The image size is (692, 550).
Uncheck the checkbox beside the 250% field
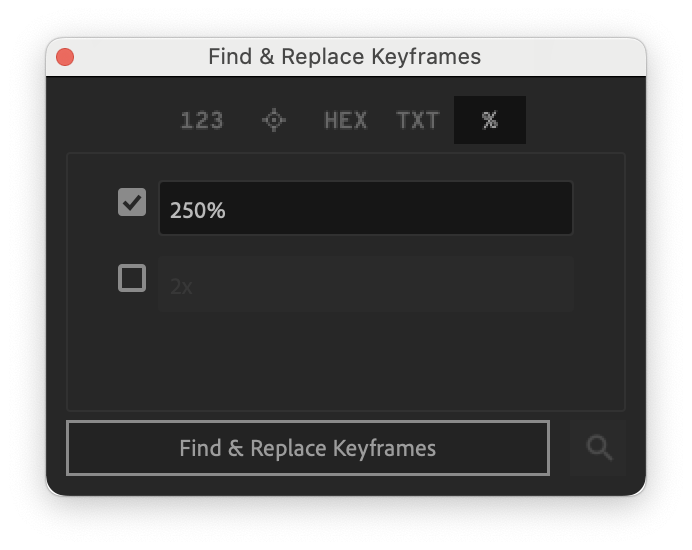[x=132, y=202]
